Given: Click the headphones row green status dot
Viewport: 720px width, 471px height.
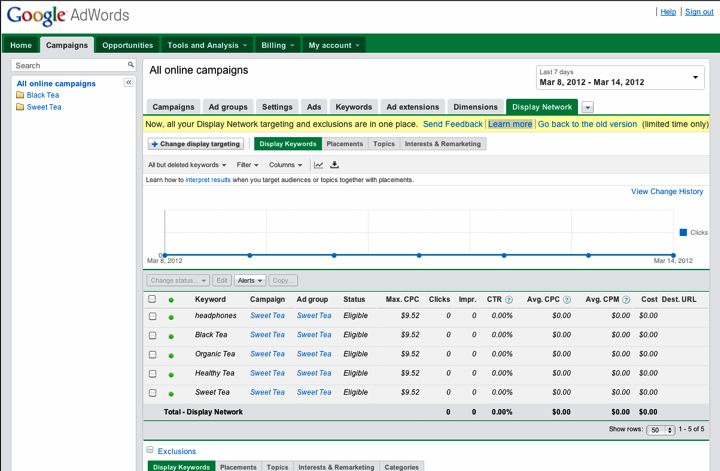Looking at the screenshot, I should pyautogui.click(x=171, y=317).
